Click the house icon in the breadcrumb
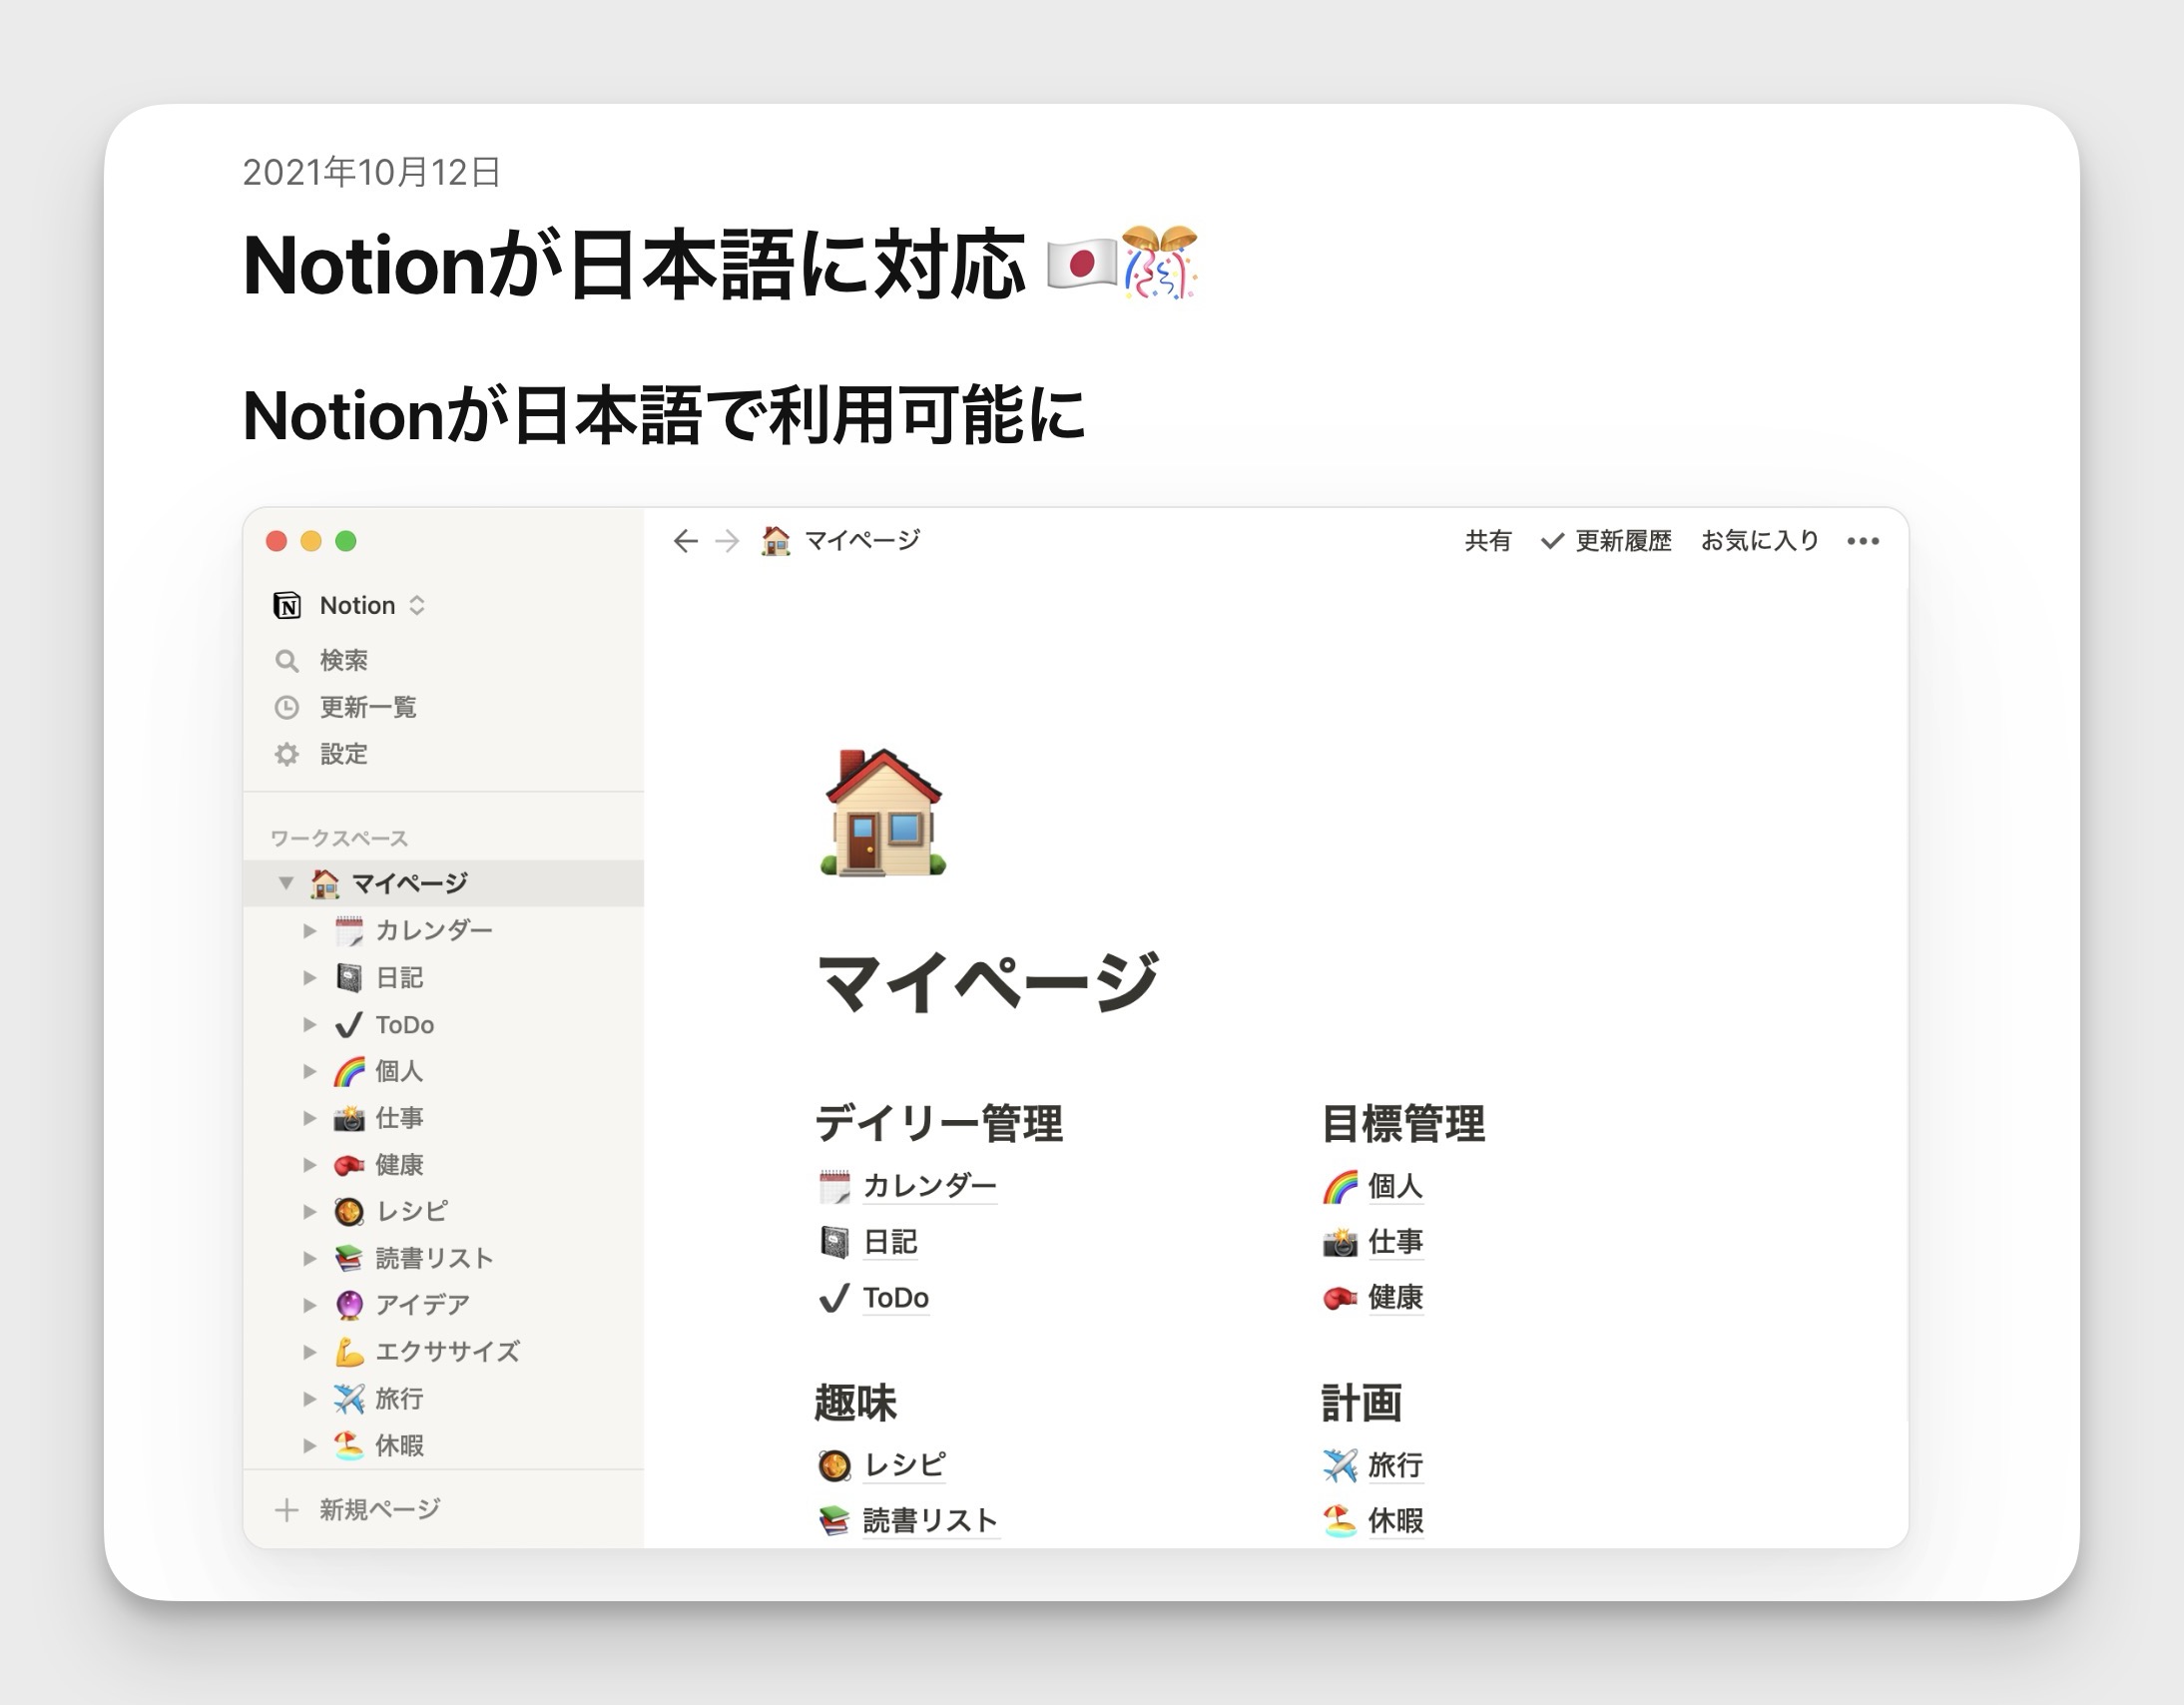 click(775, 541)
